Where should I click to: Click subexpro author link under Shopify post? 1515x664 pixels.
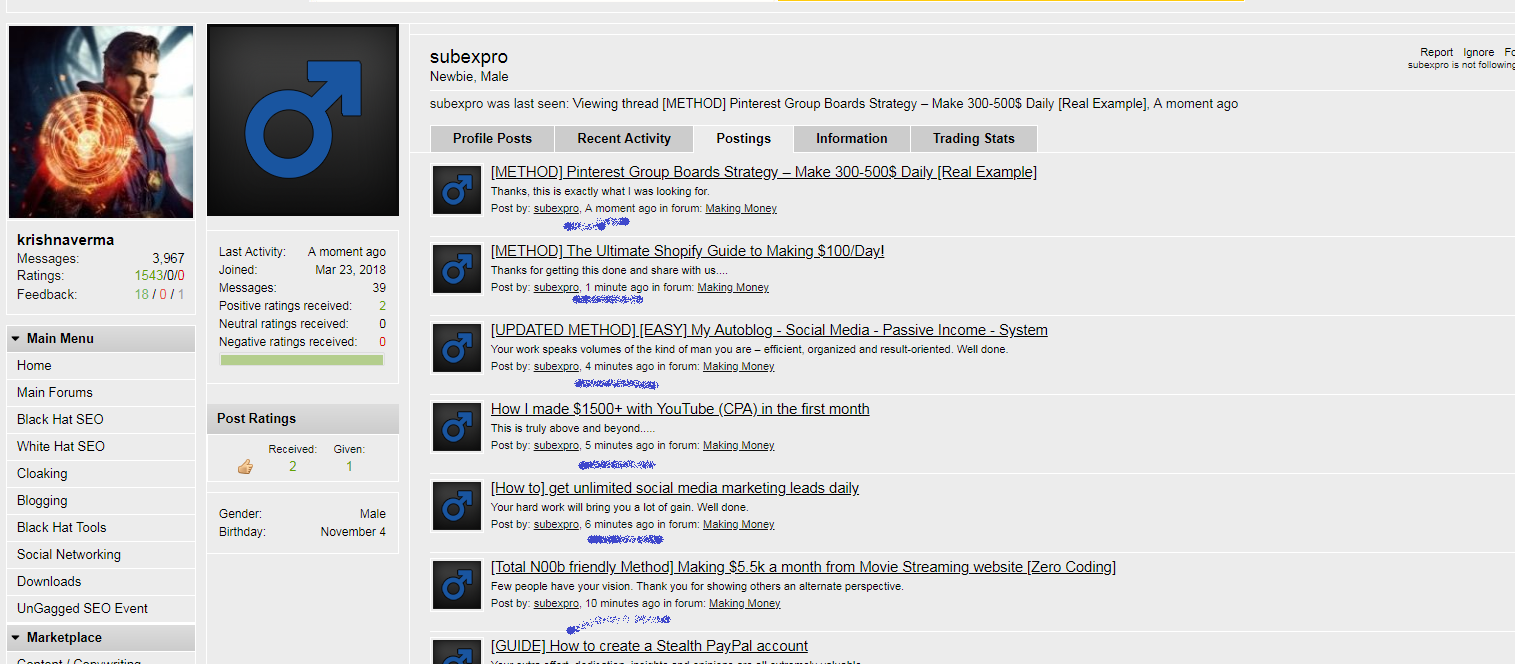click(556, 288)
